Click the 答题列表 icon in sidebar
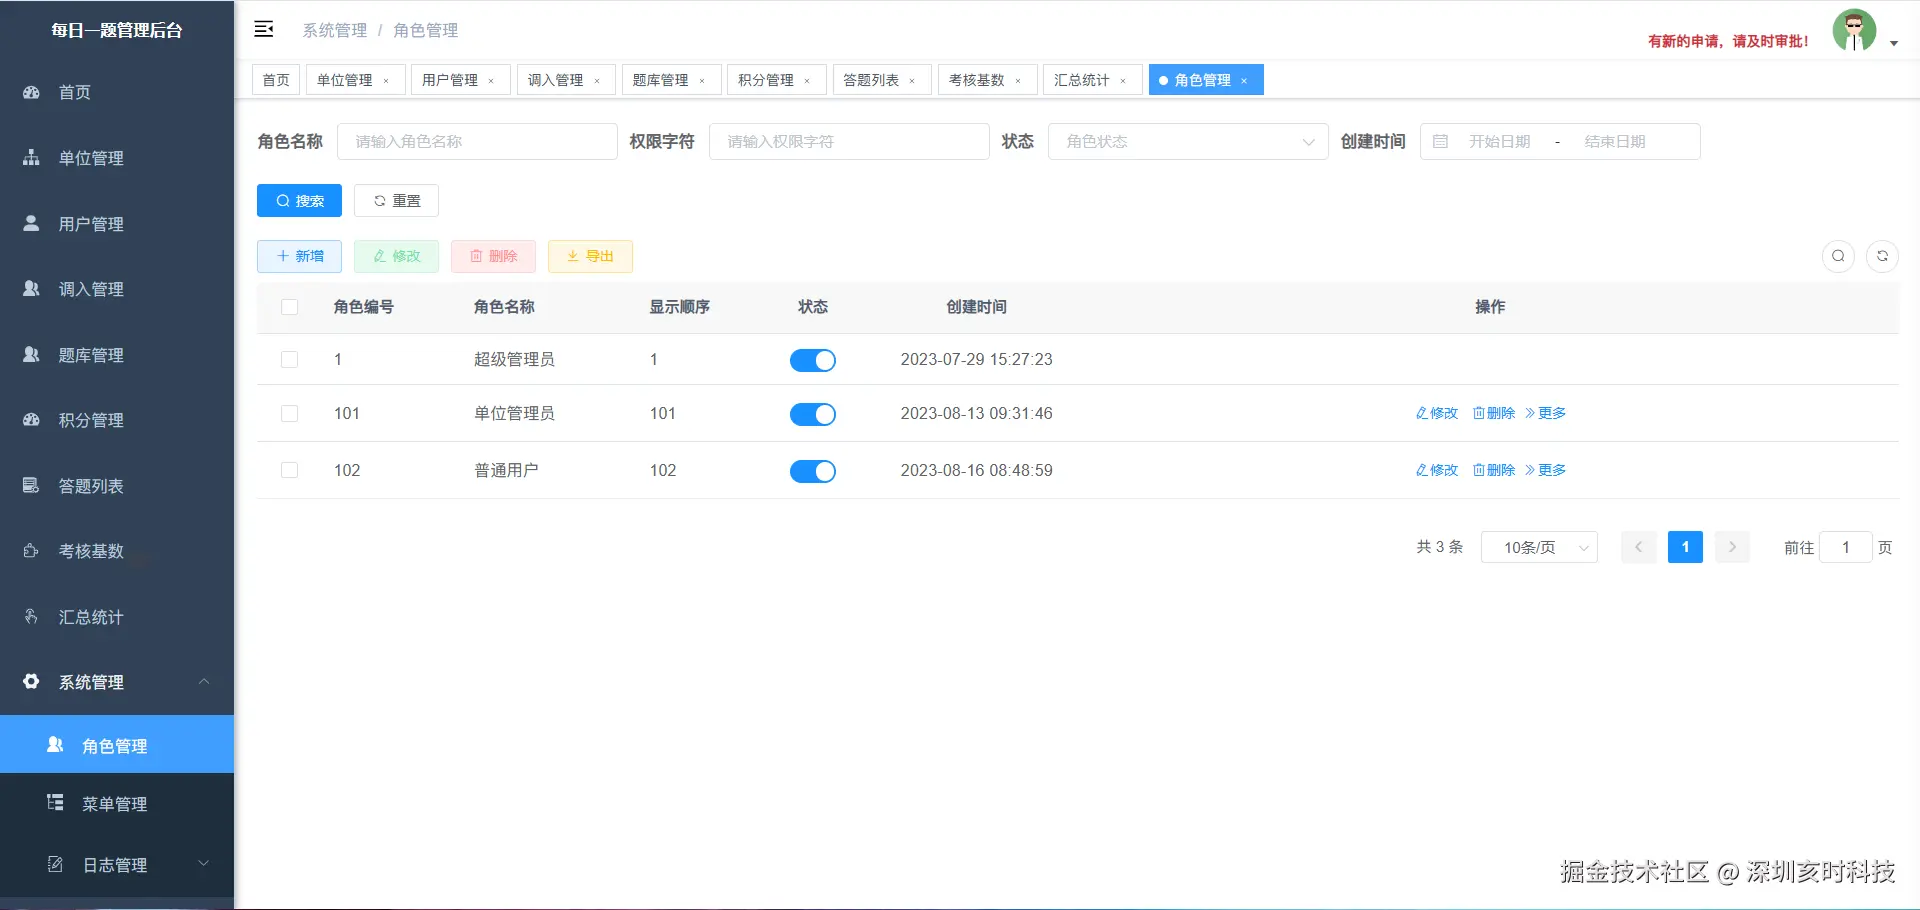 31,485
